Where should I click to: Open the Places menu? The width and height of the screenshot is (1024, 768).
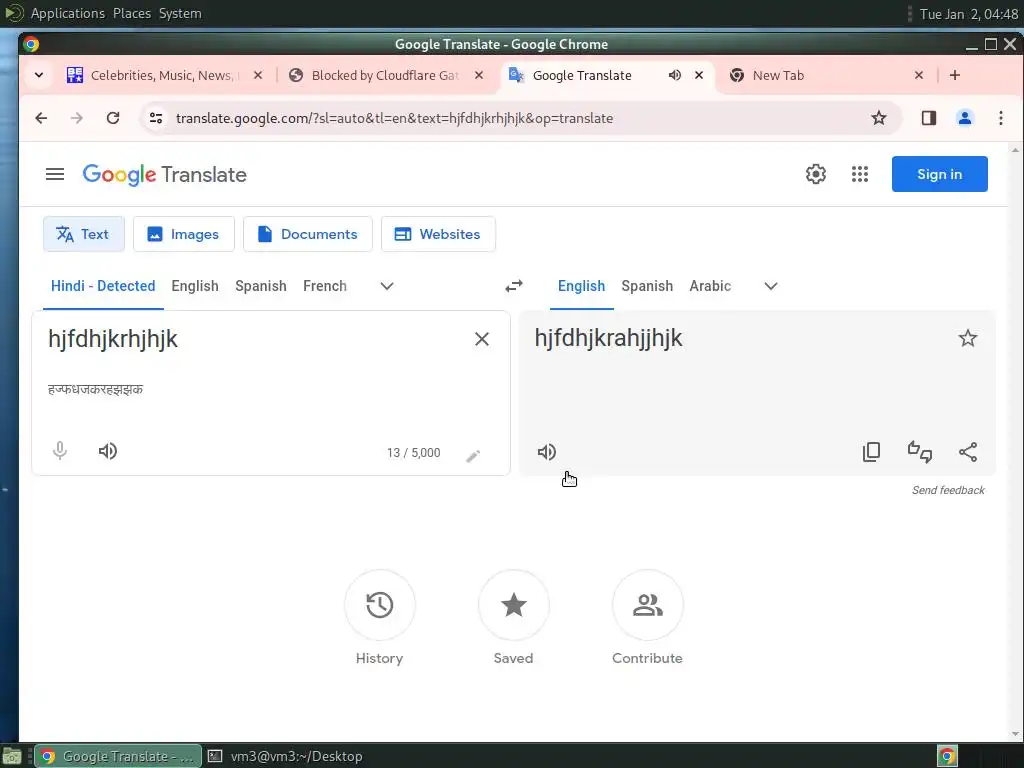[x=132, y=13]
